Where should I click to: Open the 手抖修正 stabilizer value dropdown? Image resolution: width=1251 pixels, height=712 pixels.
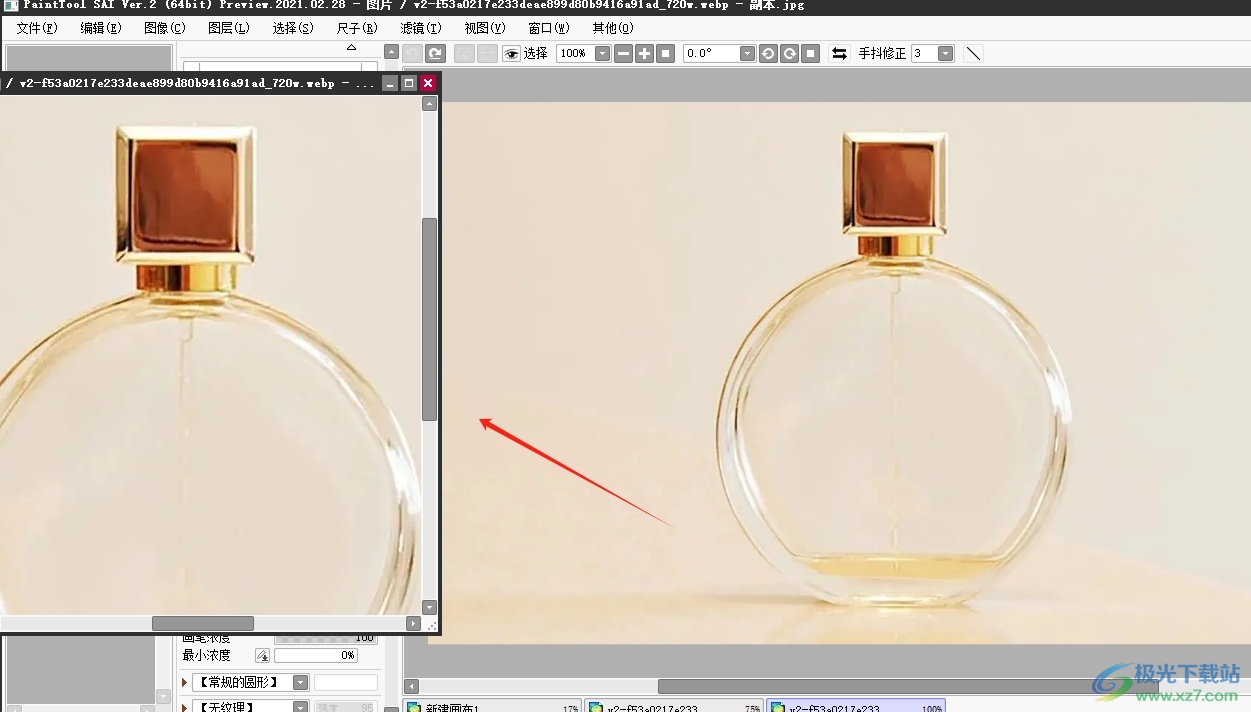pyautogui.click(x=945, y=53)
